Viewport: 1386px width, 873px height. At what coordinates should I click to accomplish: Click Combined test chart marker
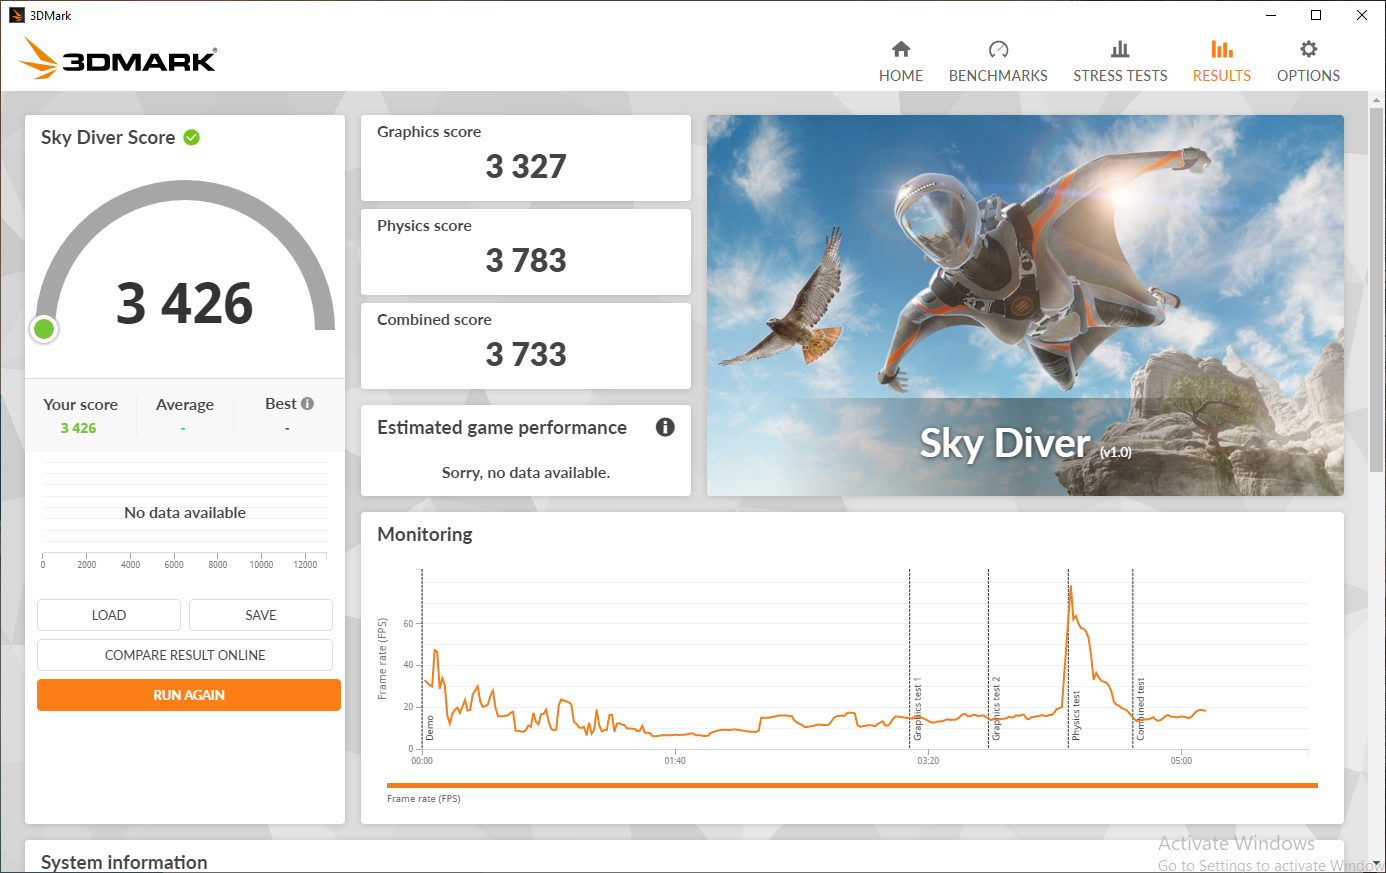(1140, 709)
